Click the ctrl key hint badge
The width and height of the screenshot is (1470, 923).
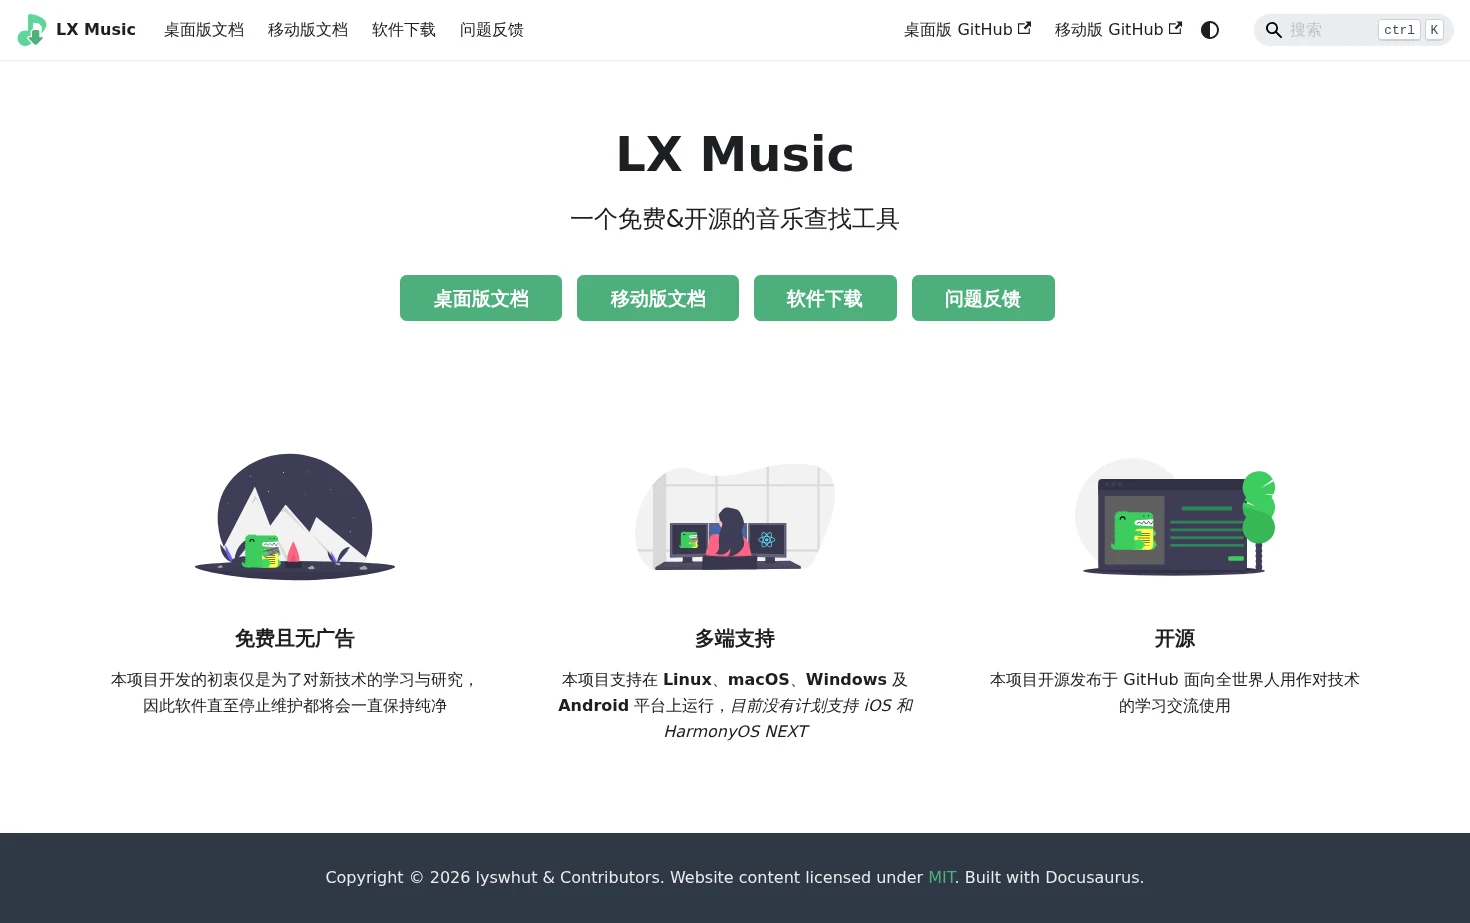pyautogui.click(x=1399, y=30)
